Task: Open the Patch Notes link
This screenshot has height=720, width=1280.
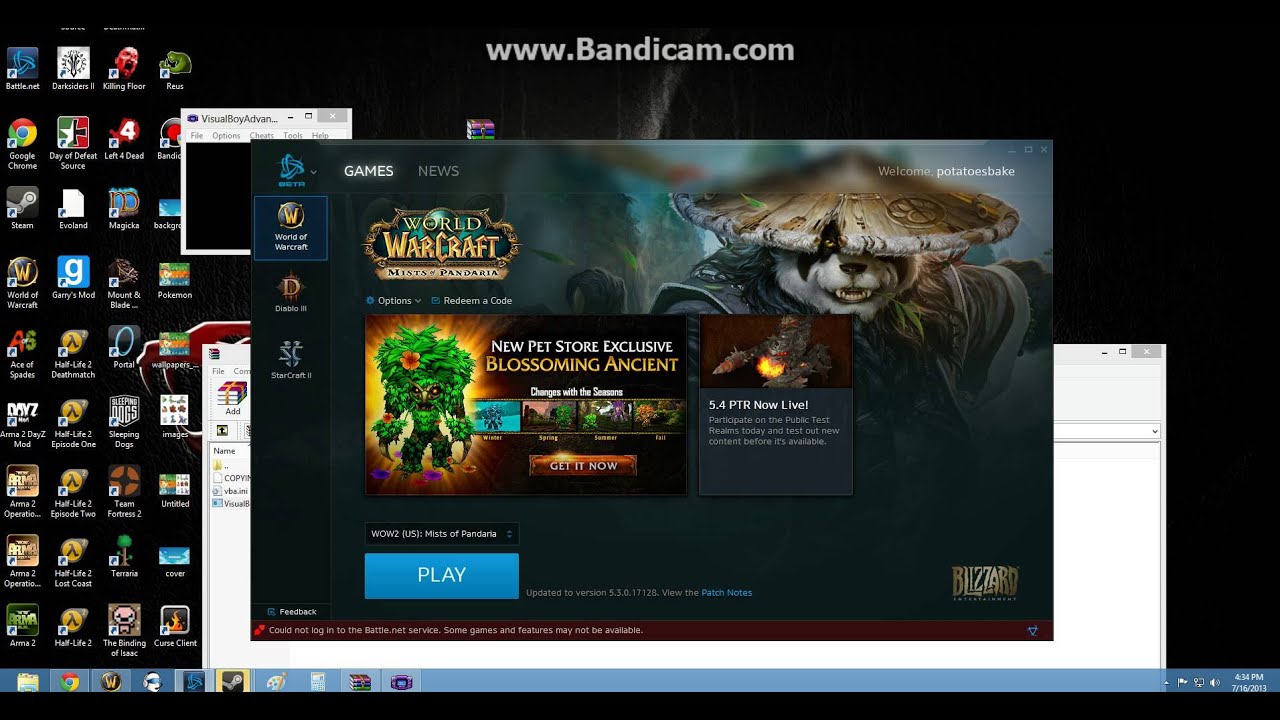Action: click(726, 592)
